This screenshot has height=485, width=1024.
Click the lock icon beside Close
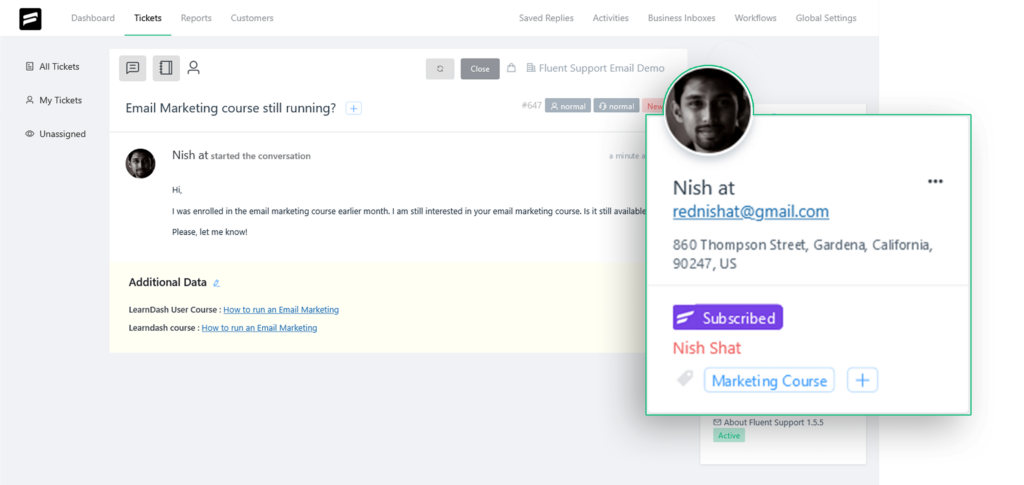pyautogui.click(x=511, y=68)
